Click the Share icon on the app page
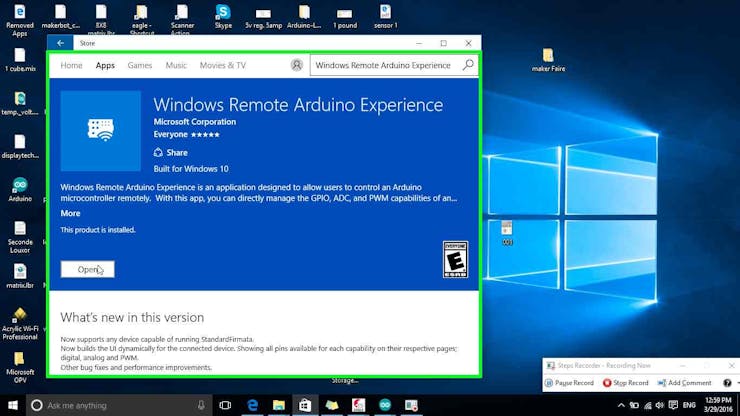 pos(158,153)
